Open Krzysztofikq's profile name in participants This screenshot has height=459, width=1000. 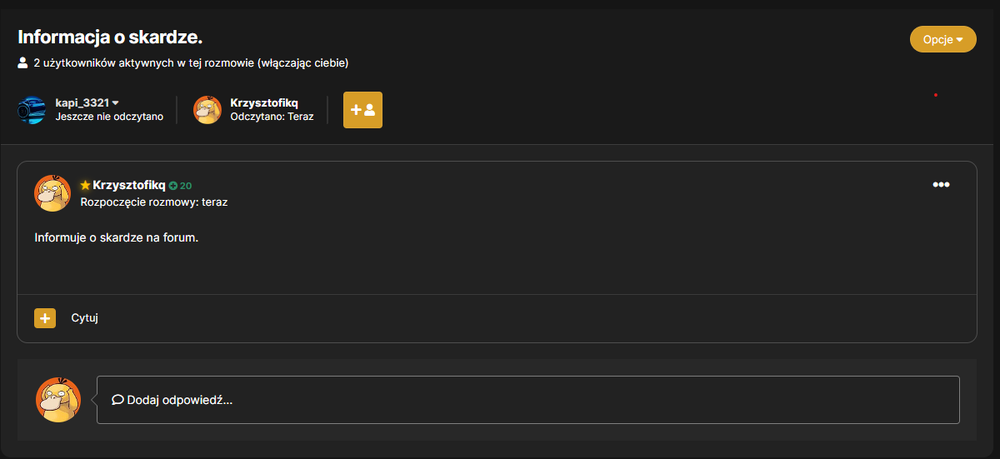click(x=264, y=103)
